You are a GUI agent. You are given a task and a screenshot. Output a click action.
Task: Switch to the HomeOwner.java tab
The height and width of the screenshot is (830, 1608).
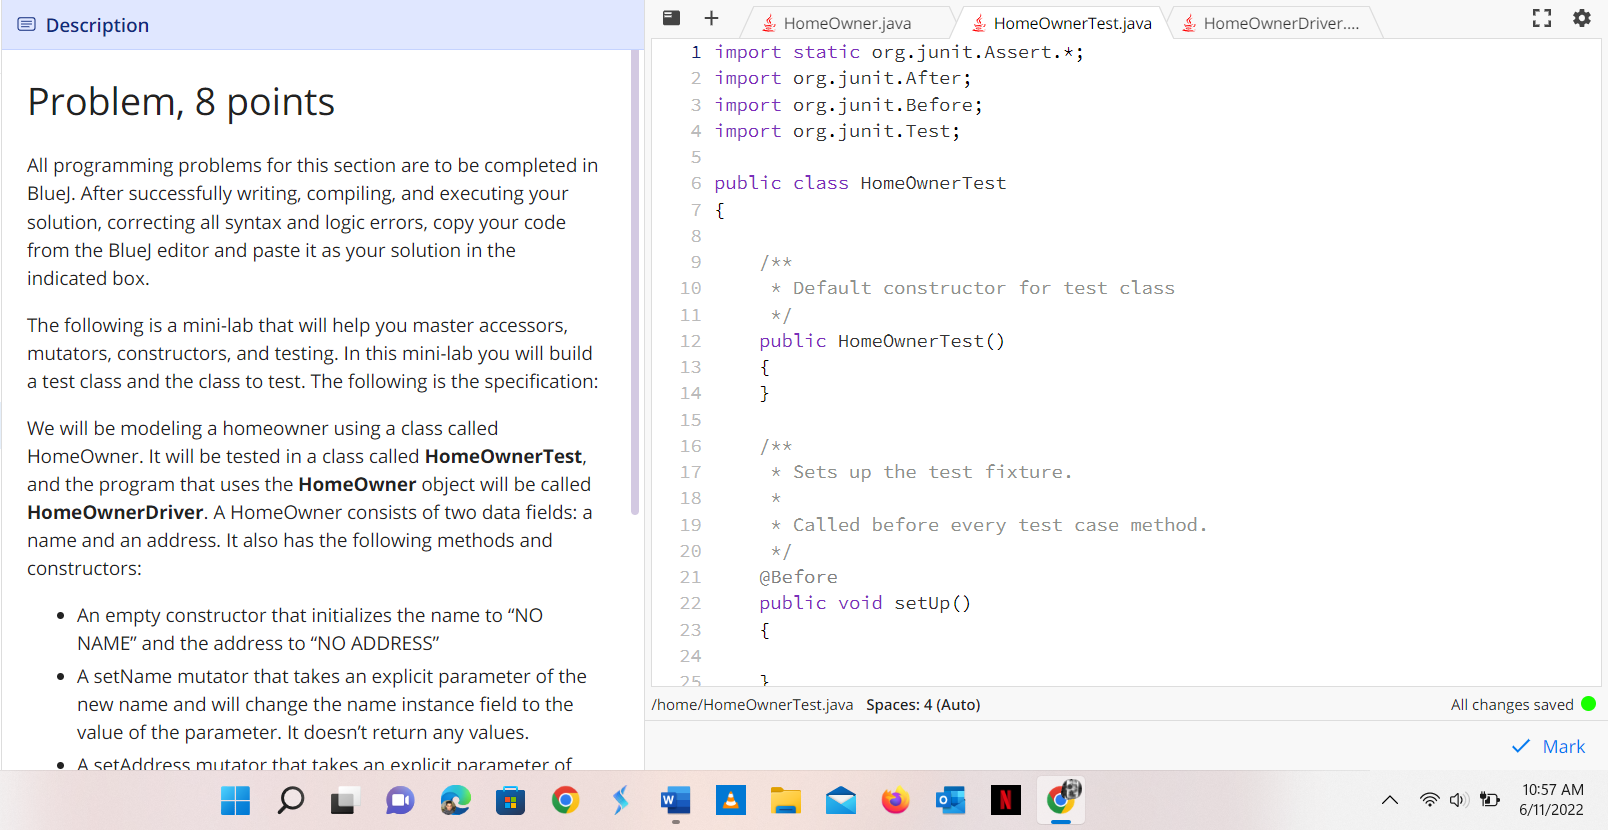(x=846, y=23)
